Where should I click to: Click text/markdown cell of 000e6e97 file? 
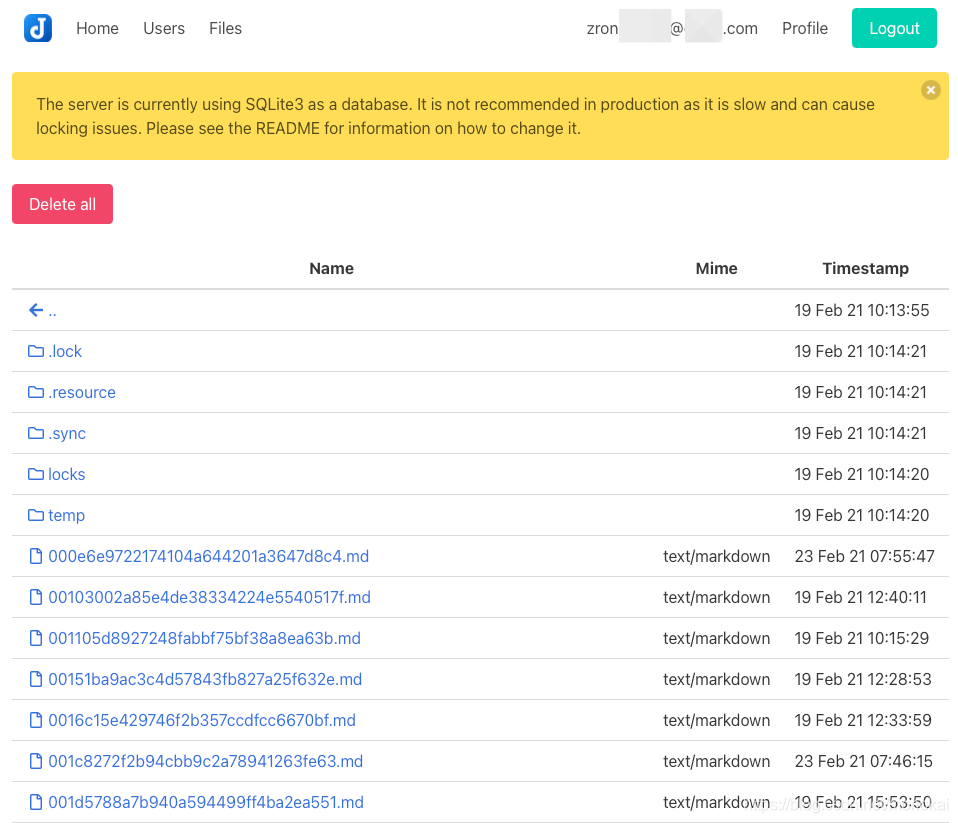[x=716, y=556]
